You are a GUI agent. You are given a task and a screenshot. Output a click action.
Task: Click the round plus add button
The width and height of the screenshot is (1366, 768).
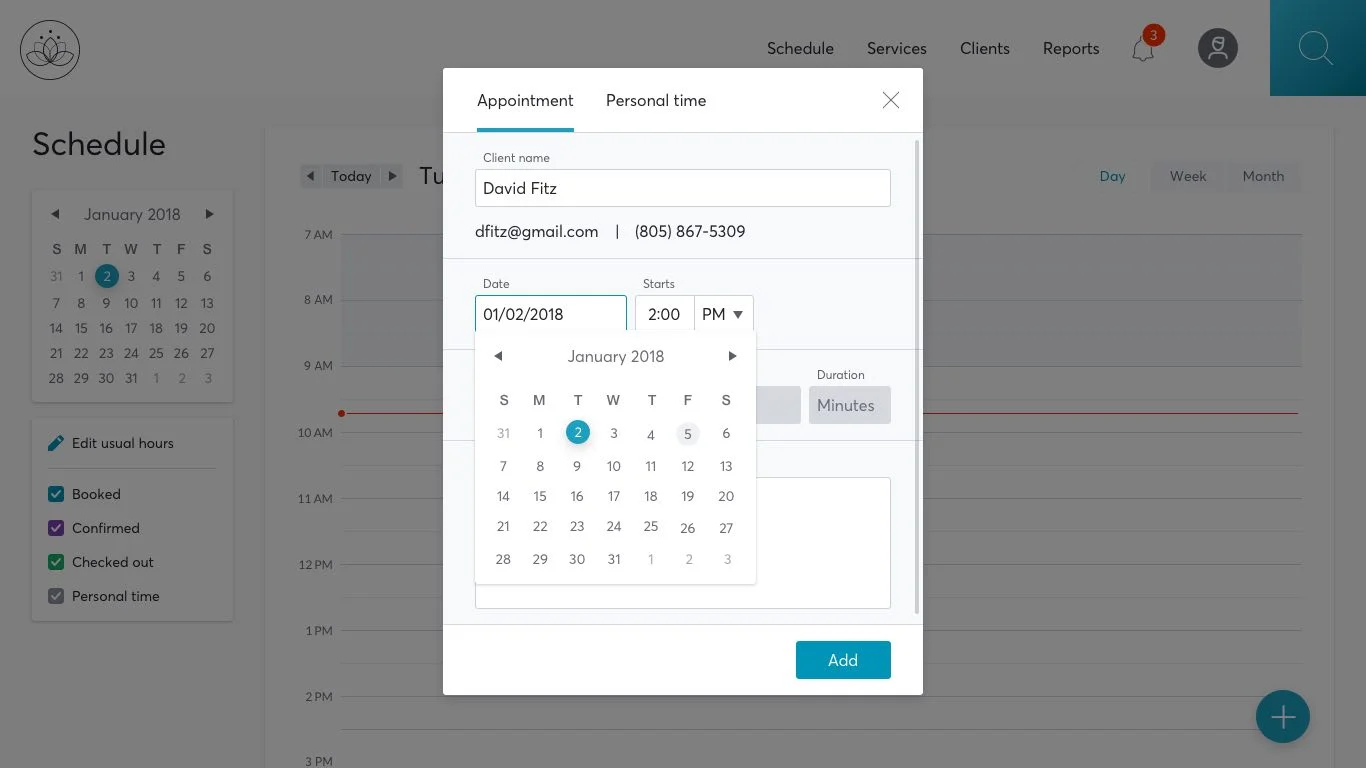1283,717
